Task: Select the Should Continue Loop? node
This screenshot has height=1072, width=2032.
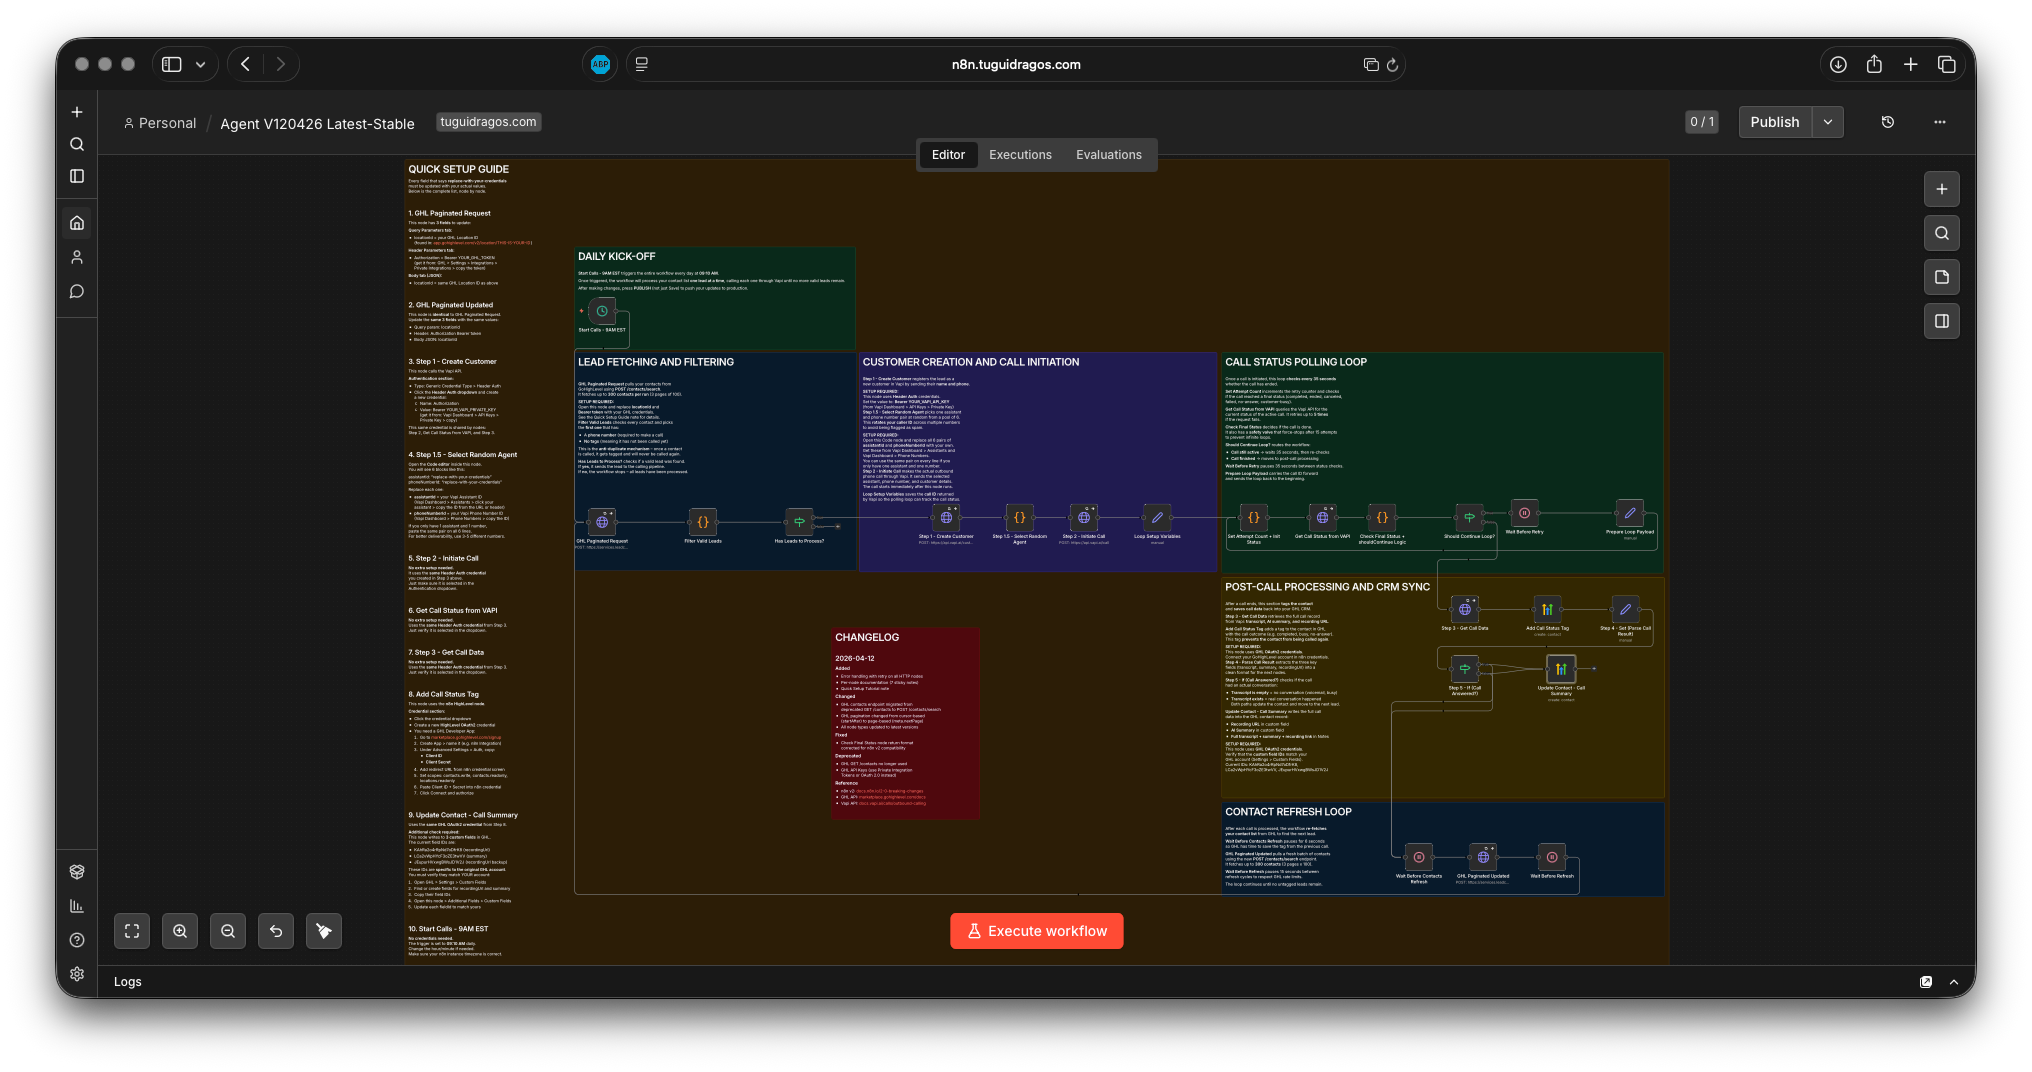Action: [x=1469, y=517]
